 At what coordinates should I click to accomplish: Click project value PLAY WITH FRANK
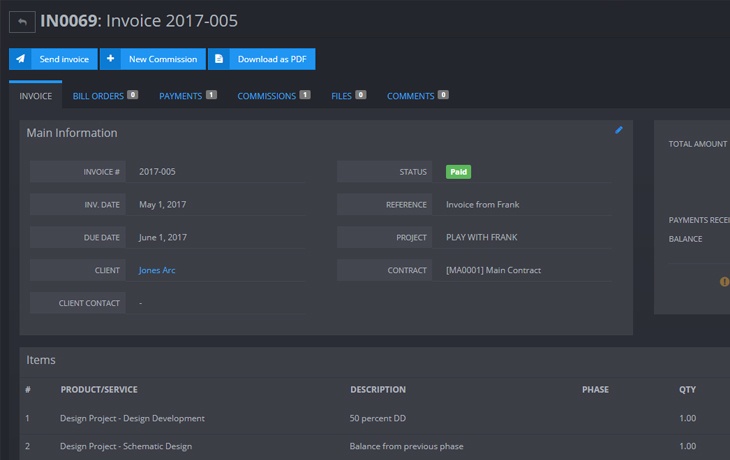click(481, 237)
